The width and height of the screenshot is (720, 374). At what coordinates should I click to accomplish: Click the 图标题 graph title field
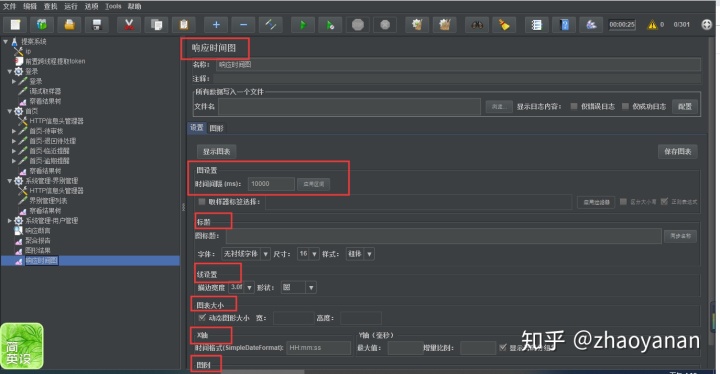coord(444,236)
